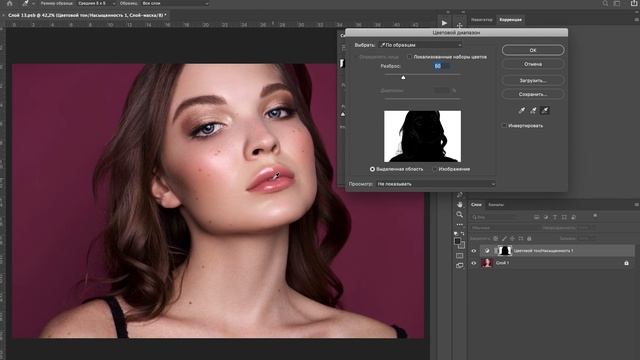Viewport: 640px width, 360px height.
Task: Select the Выделенная область radio button
Action: coord(372,169)
